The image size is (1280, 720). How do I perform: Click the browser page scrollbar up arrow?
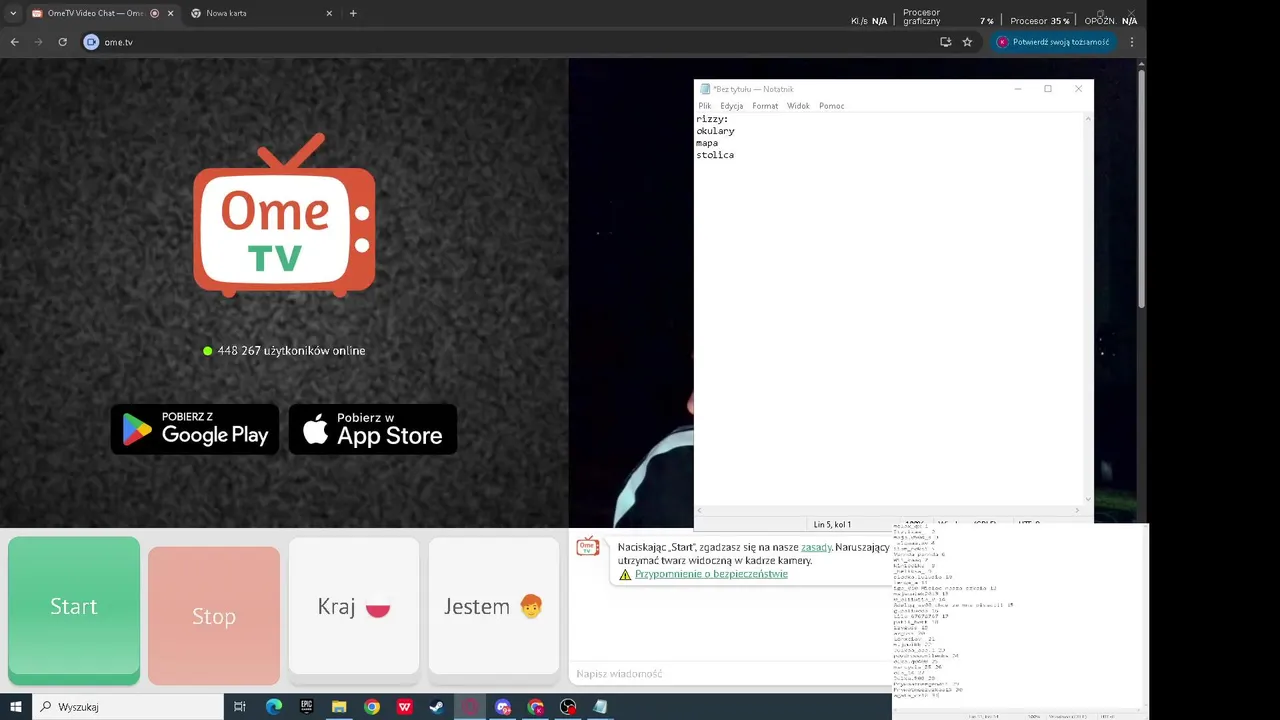(1142, 64)
